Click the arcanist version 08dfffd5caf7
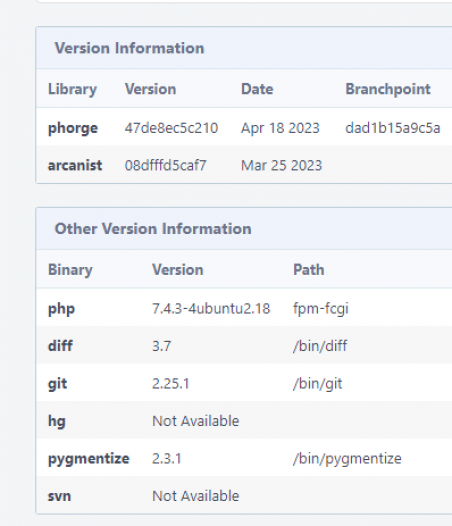This screenshot has width=452, height=526. coord(165,165)
